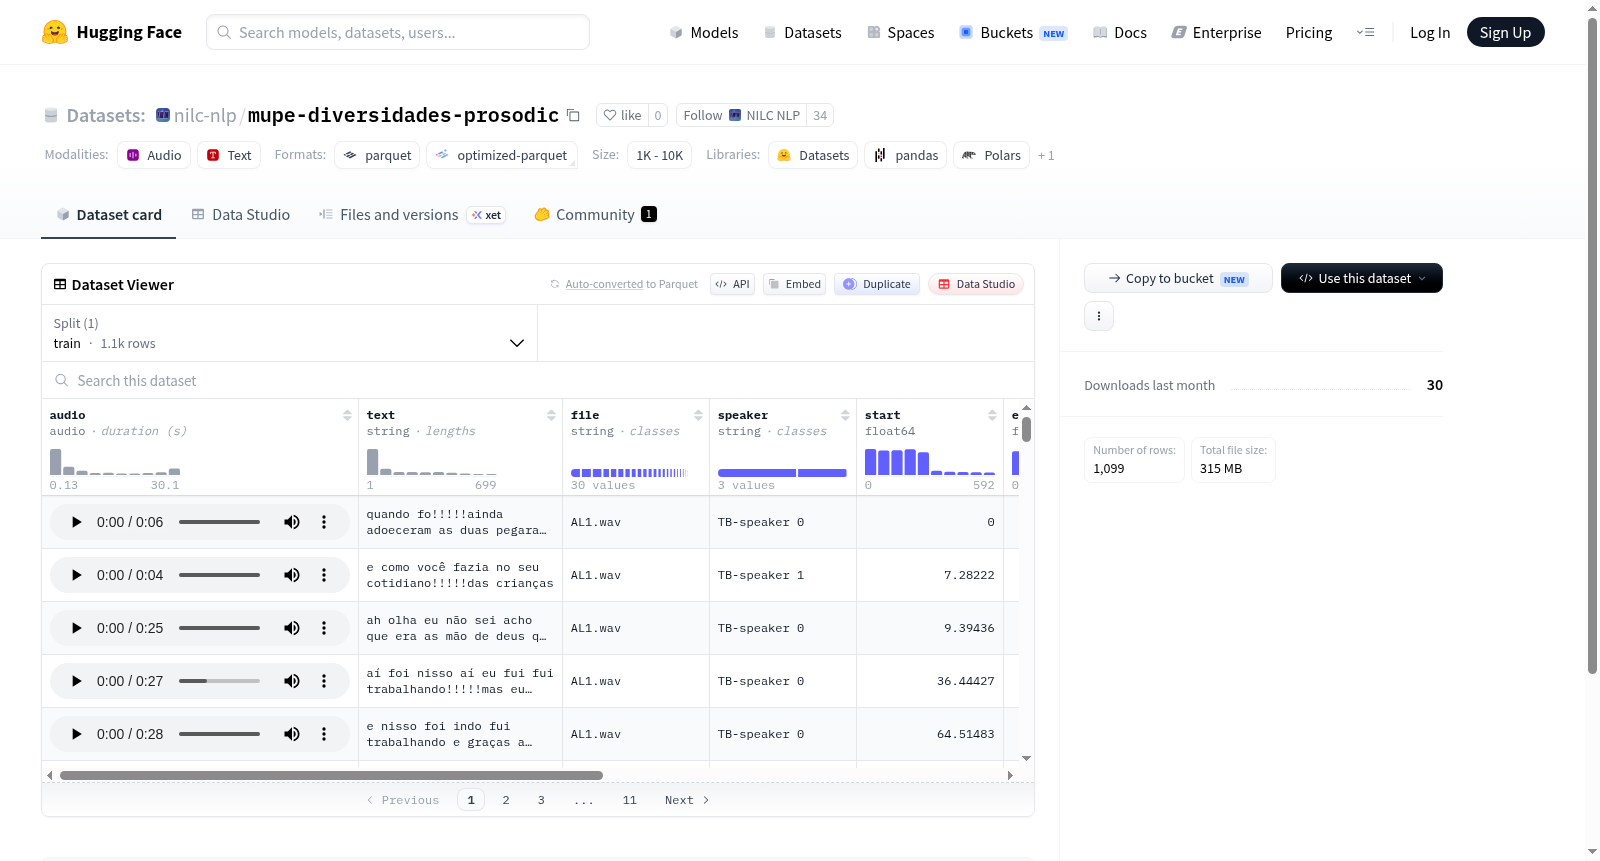Copy the dataset name with clipboard icon

click(x=573, y=115)
